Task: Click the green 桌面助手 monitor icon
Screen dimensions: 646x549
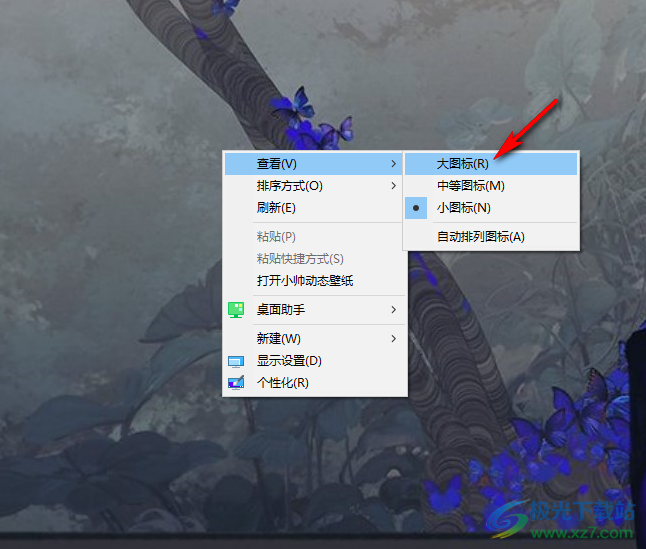Action: 236,310
